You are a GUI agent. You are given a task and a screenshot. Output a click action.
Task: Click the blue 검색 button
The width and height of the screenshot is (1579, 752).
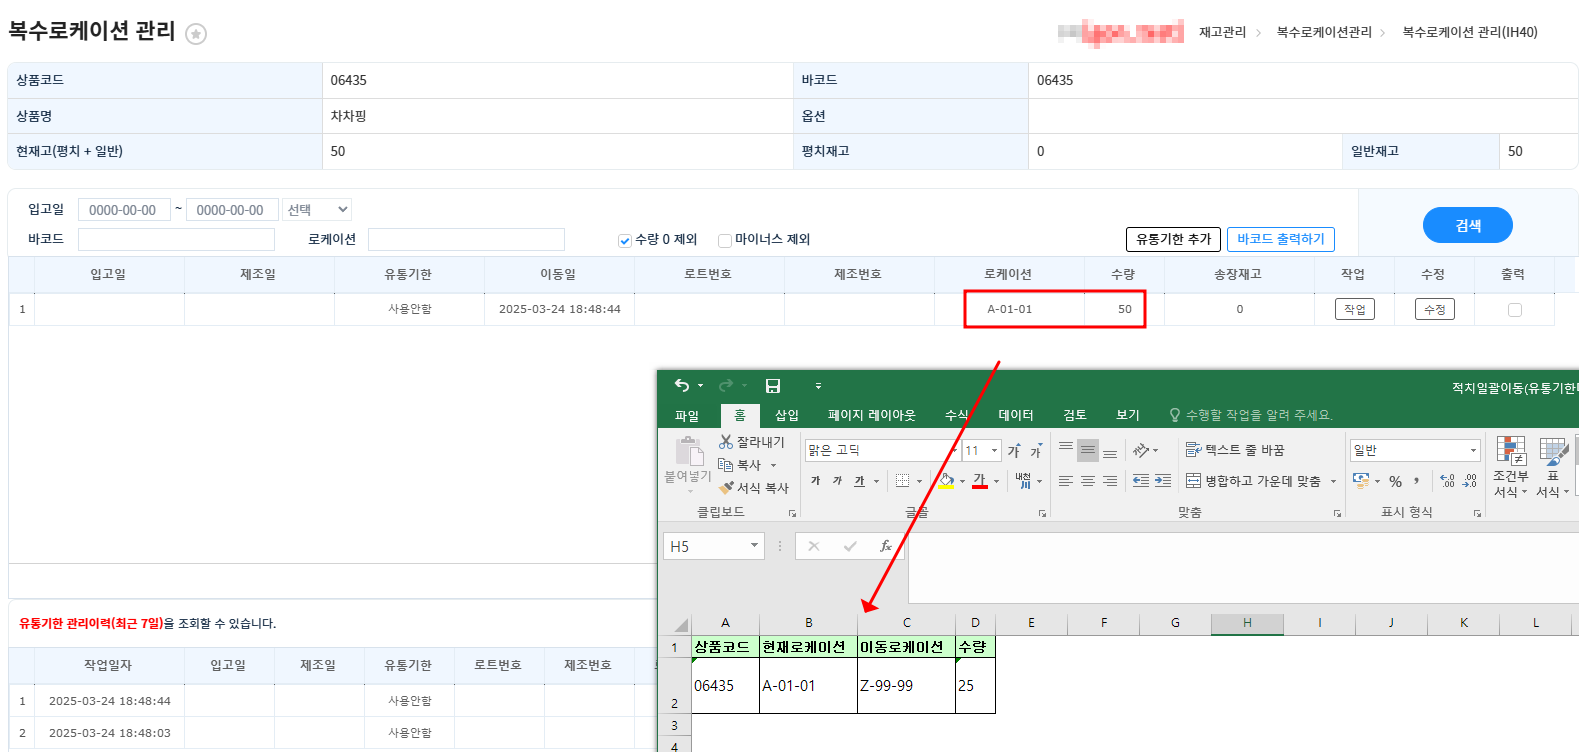1467,225
